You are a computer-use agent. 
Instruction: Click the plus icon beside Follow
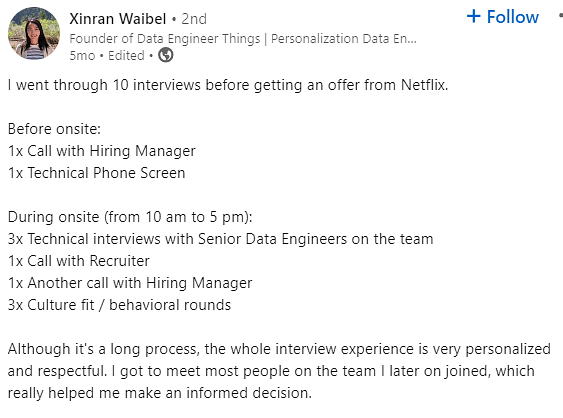point(474,16)
